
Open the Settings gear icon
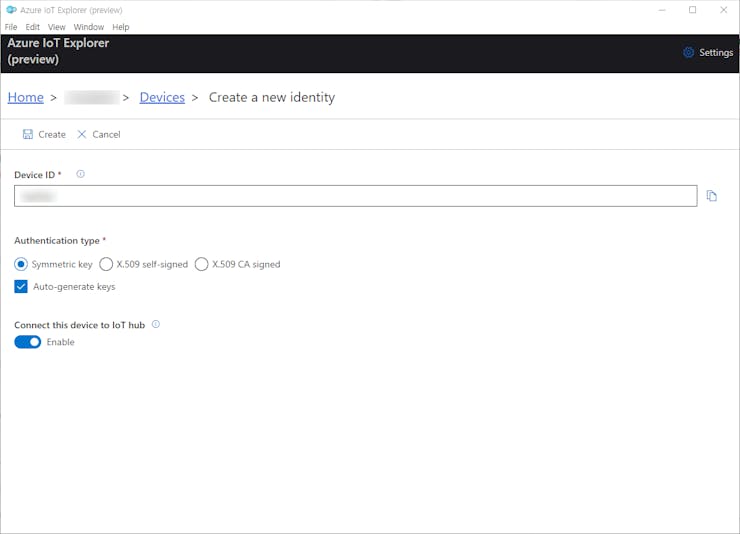point(688,52)
